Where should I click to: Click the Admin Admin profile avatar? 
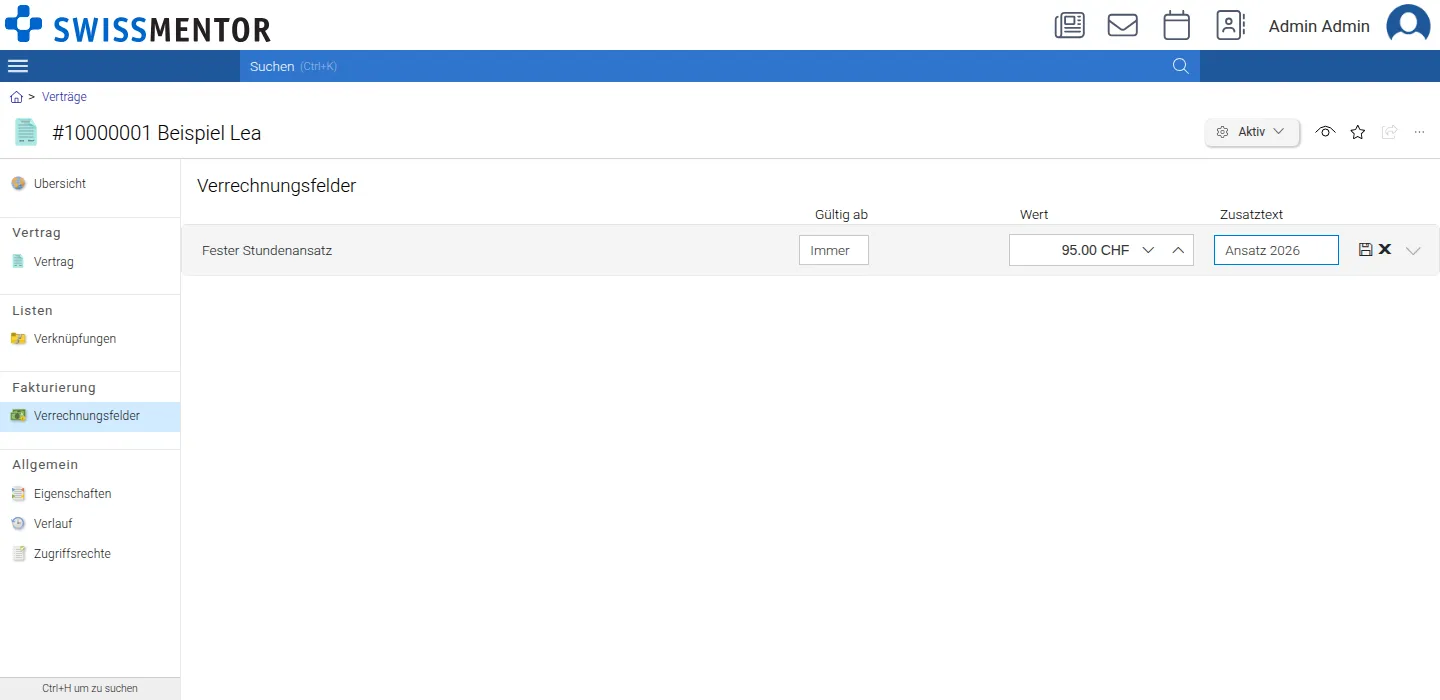(x=1408, y=25)
